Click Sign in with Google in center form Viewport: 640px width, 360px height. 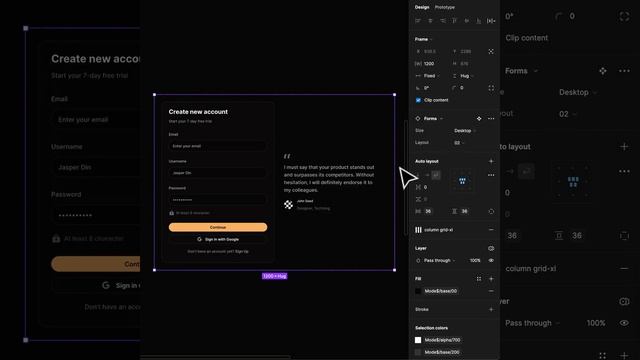click(x=218, y=240)
